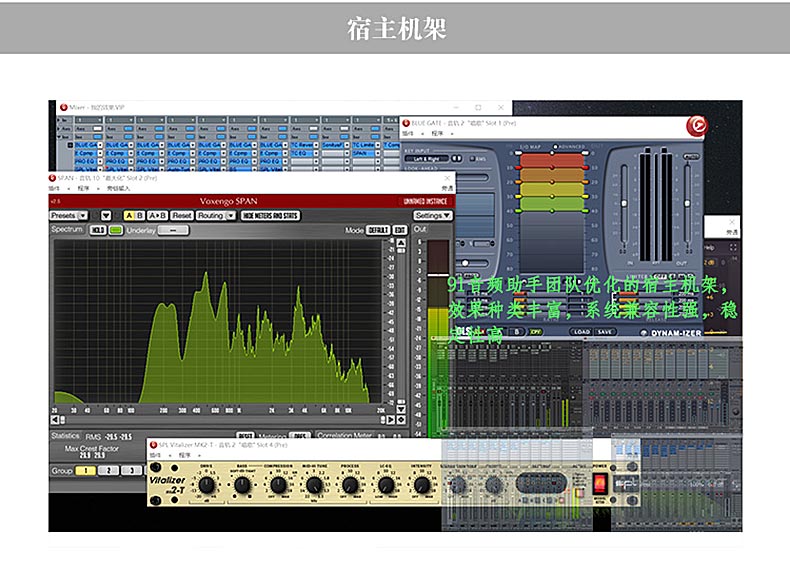Select the A state button in SPAN

click(130, 215)
